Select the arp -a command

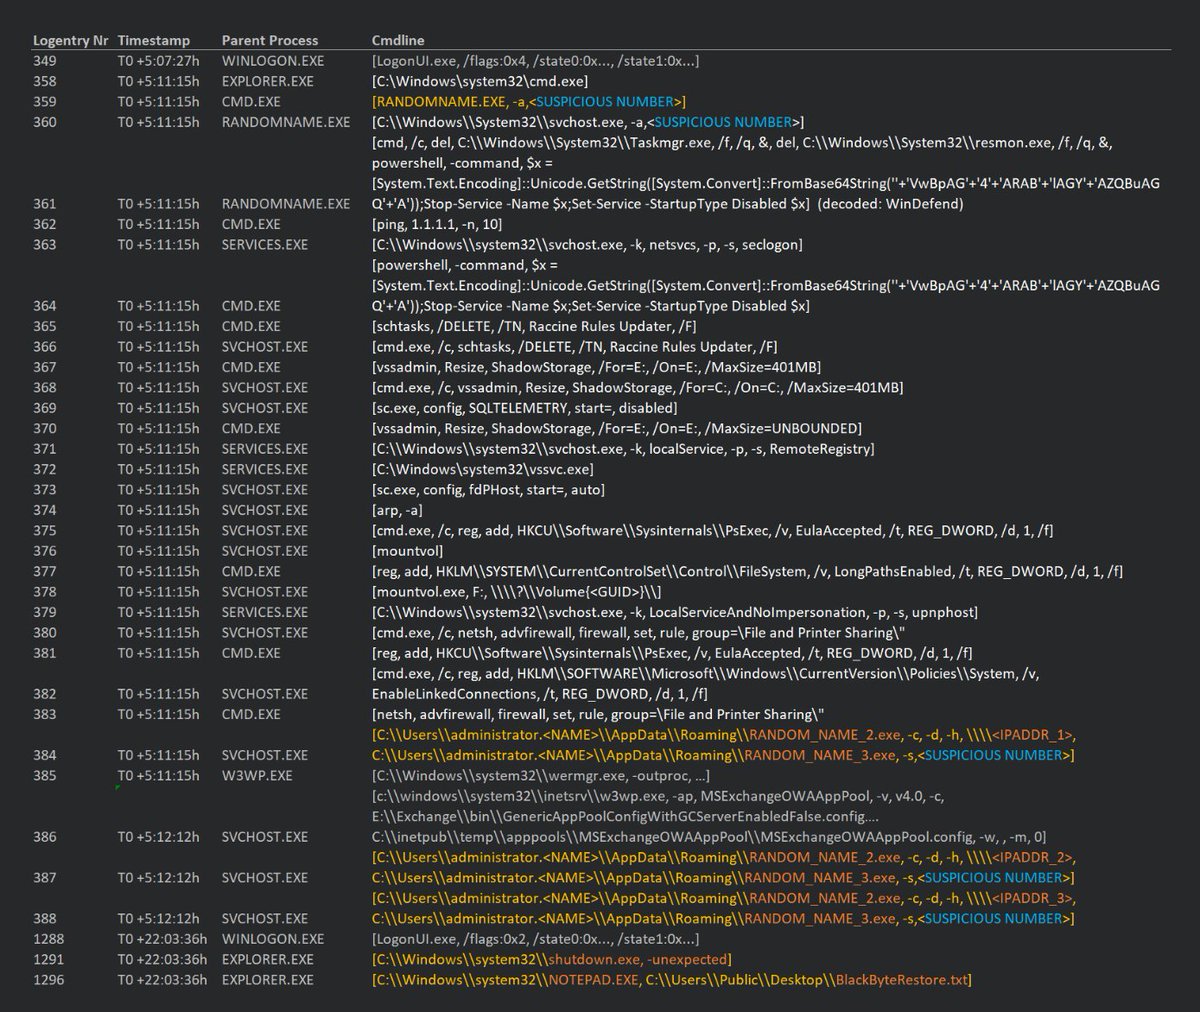pyautogui.click(x=397, y=511)
